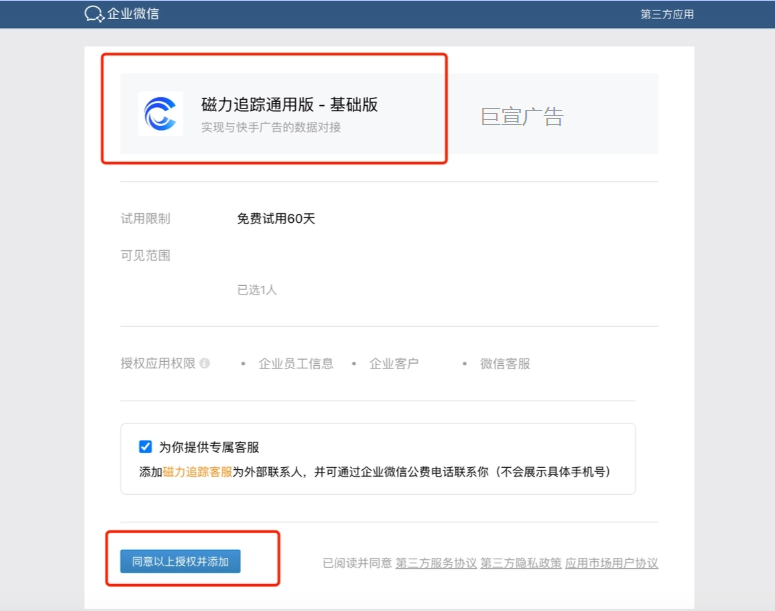This screenshot has width=775, height=611.
Task: Open 应用市场用户协议 link
Action: pos(611,563)
